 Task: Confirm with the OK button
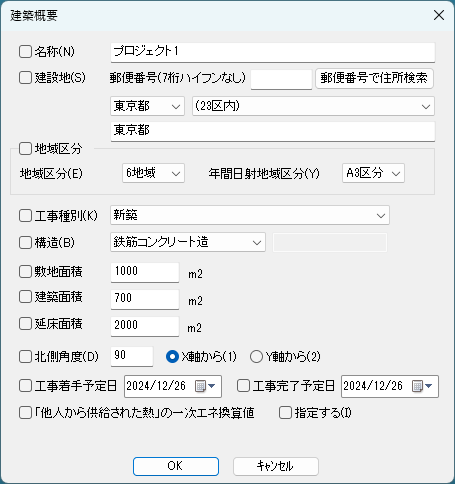point(176,466)
